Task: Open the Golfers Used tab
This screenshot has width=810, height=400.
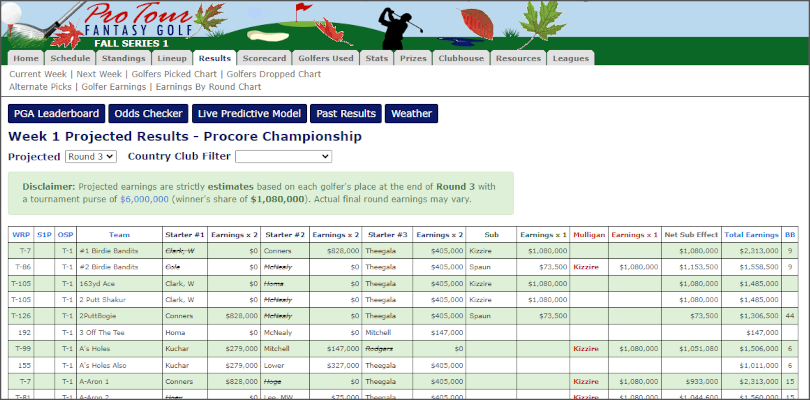Action: (325, 58)
